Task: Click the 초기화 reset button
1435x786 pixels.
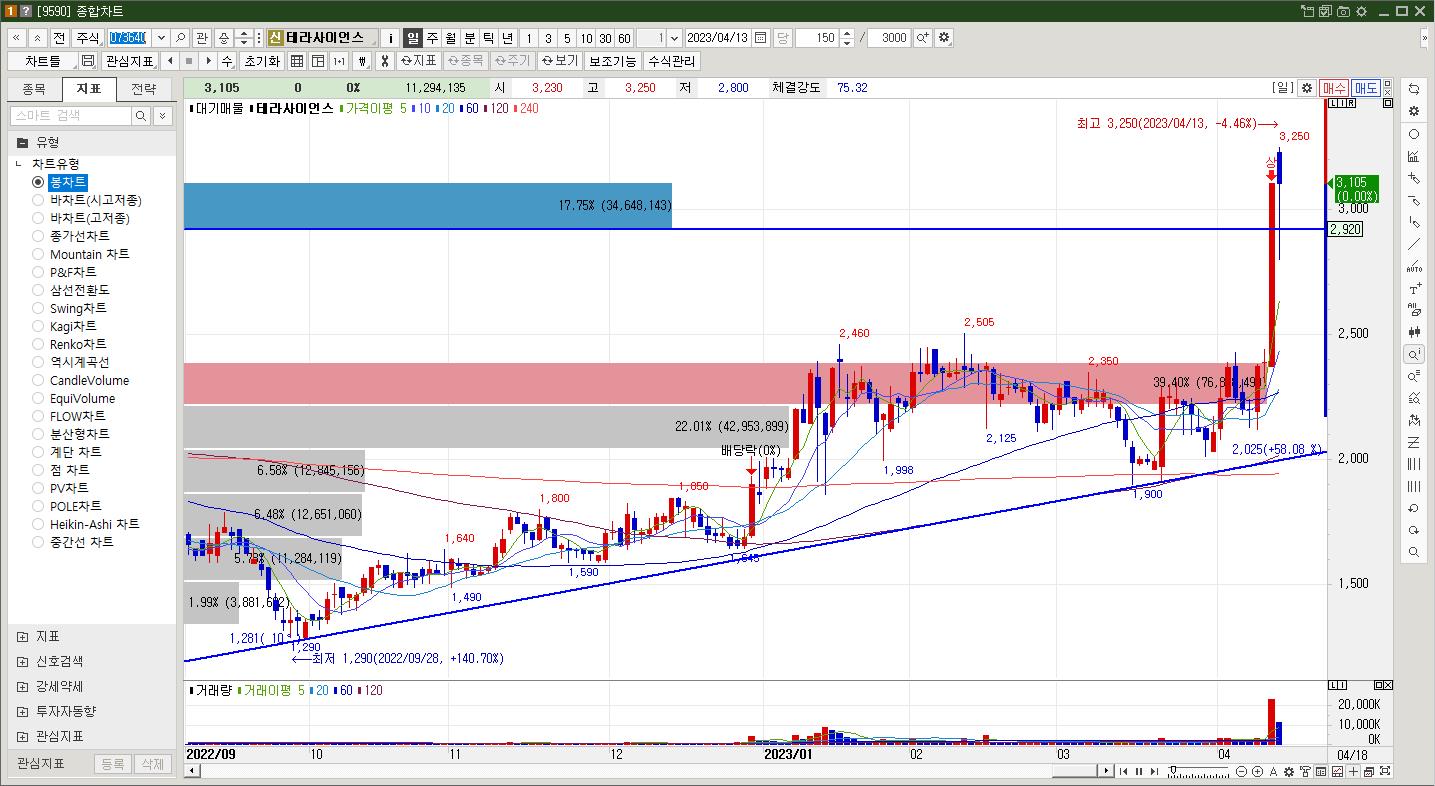Action: point(262,61)
